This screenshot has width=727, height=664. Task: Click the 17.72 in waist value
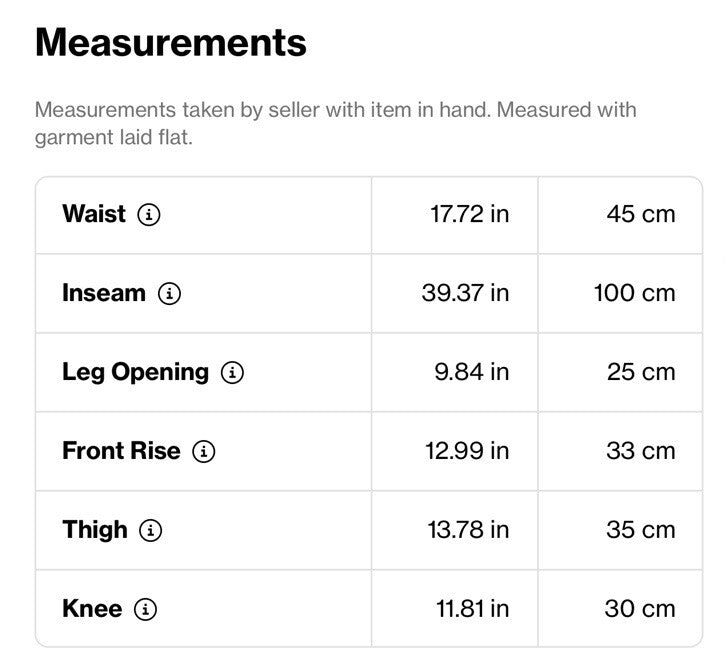click(x=470, y=214)
